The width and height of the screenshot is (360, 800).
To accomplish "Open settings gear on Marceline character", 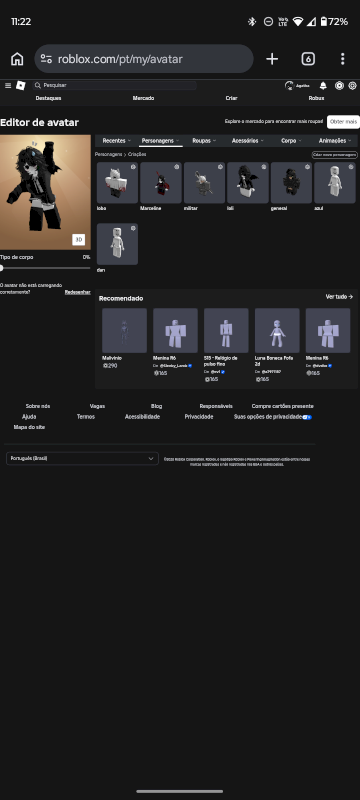I will [x=176, y=167].
